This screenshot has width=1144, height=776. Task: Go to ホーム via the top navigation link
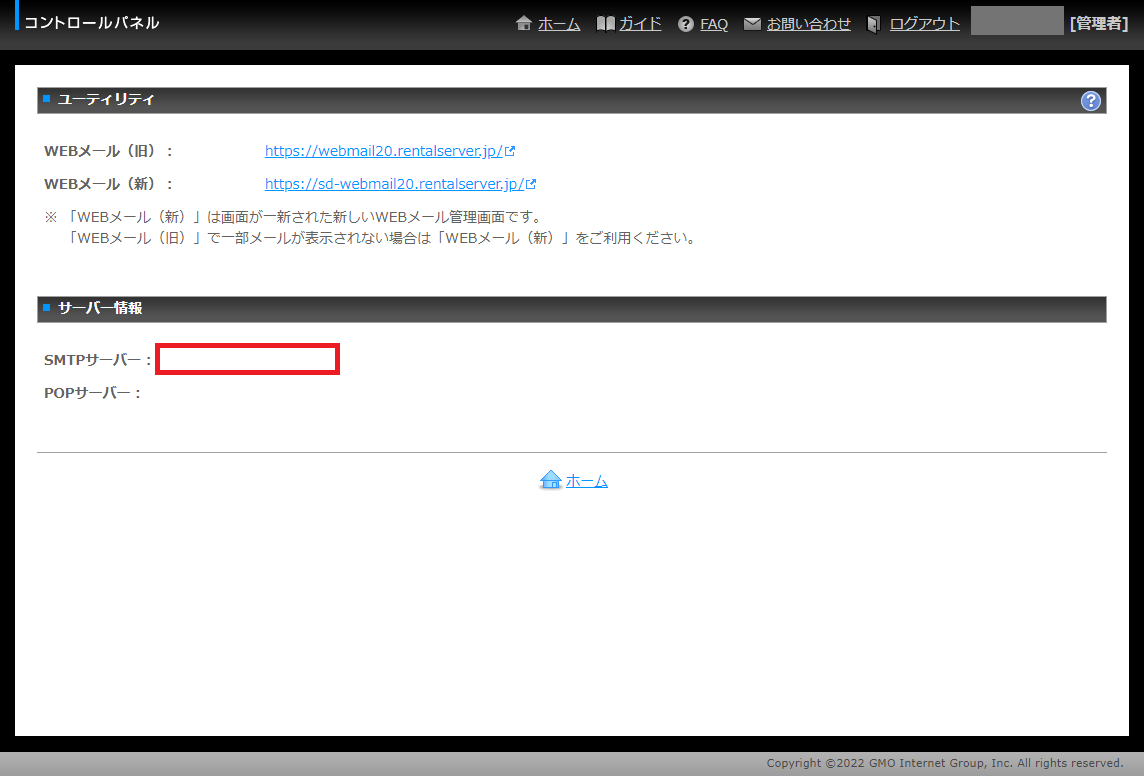point(559,24)
